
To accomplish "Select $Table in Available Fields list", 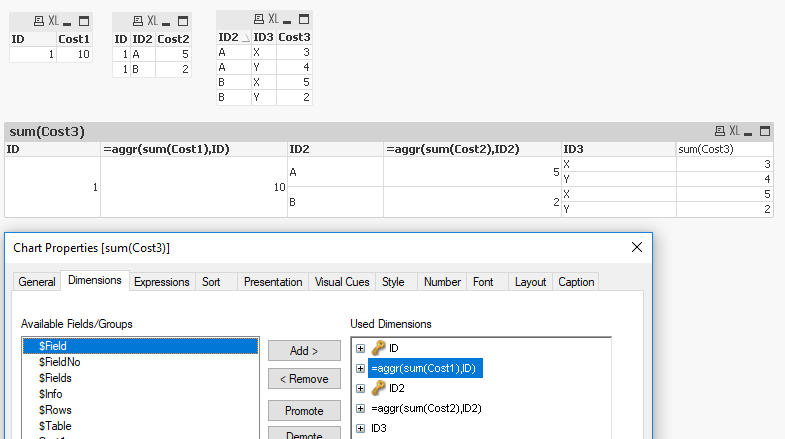I will click(140, 426).
